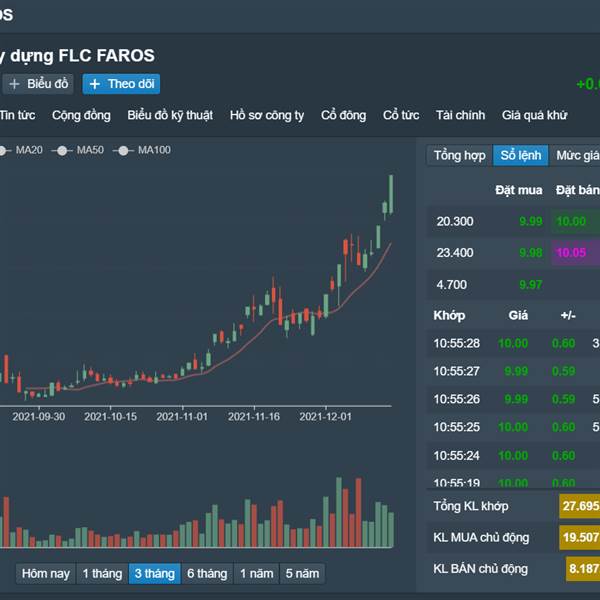This screenshot has width=600, height=600.
Task: Click the plus icon on Biểu đồ
Action: click(14, 84)
